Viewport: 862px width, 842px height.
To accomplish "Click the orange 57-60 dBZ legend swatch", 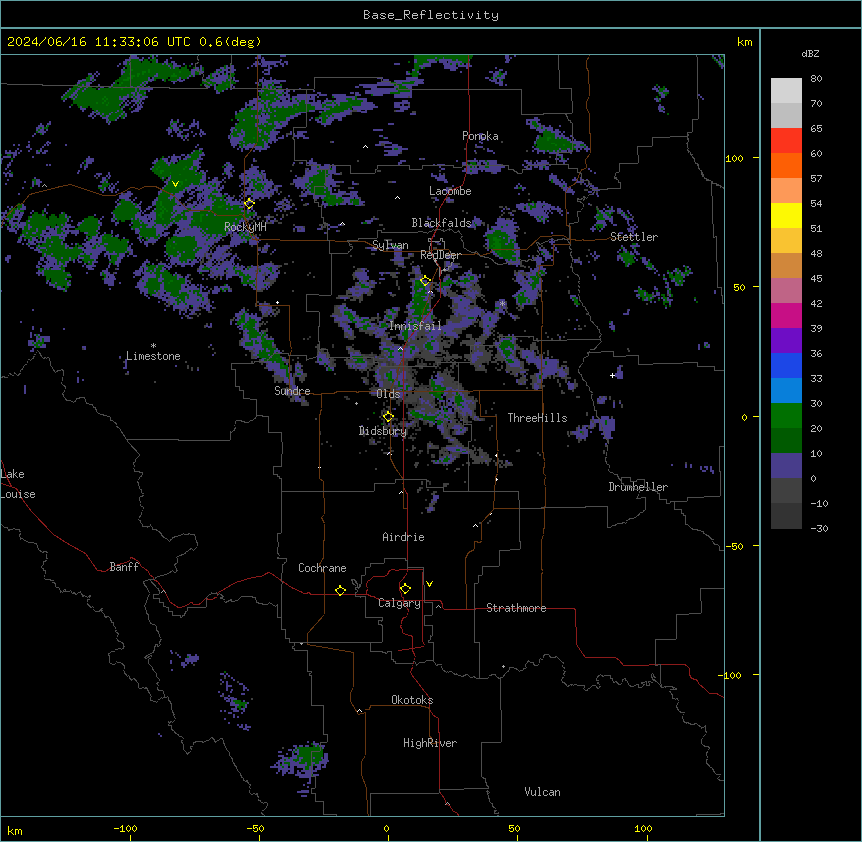I will (786, 165).
